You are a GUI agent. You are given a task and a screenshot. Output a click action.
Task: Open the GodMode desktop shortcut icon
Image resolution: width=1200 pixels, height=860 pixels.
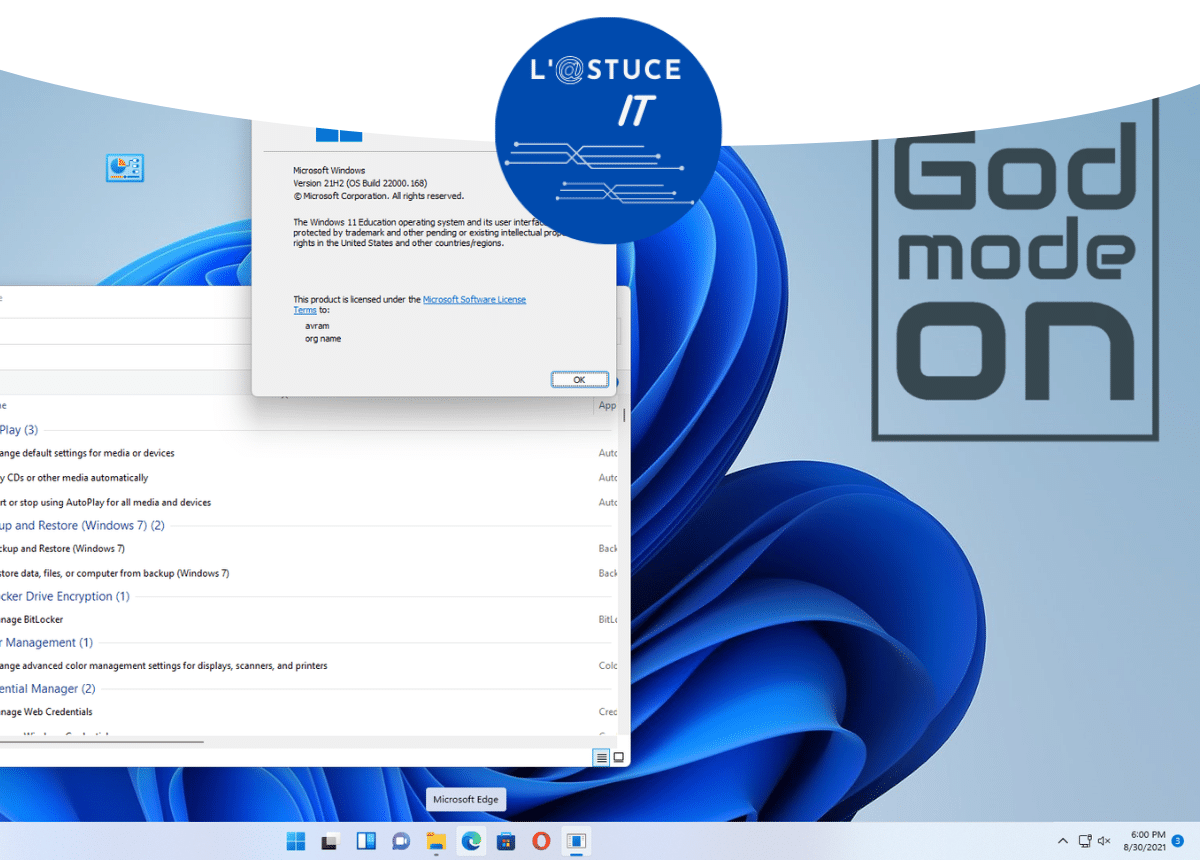pyautogui.click(x=125, y=167)
